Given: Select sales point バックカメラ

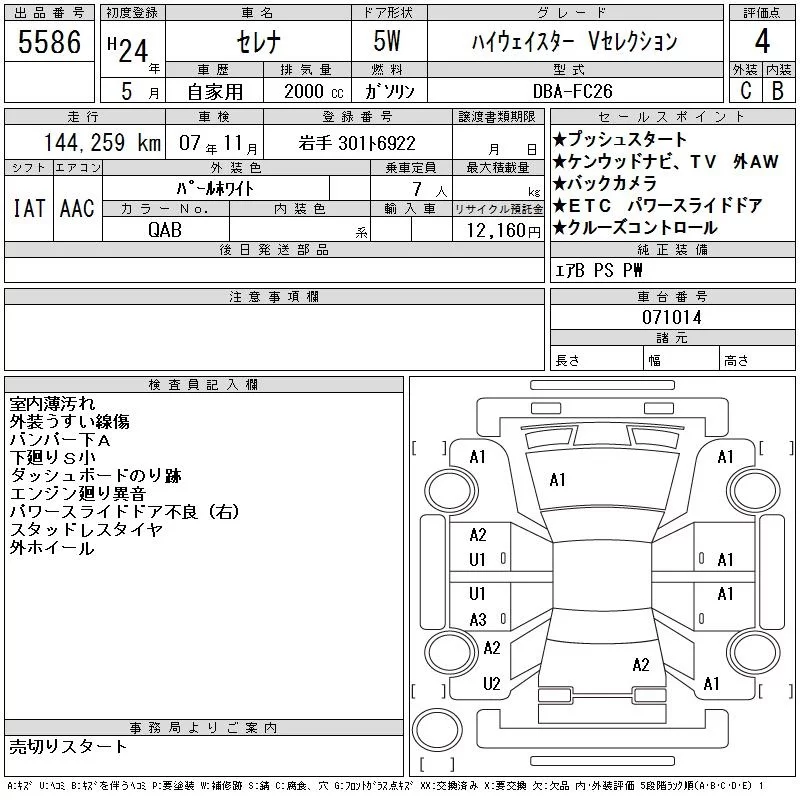Looking at the screenshot, I should tap(605, 183).
